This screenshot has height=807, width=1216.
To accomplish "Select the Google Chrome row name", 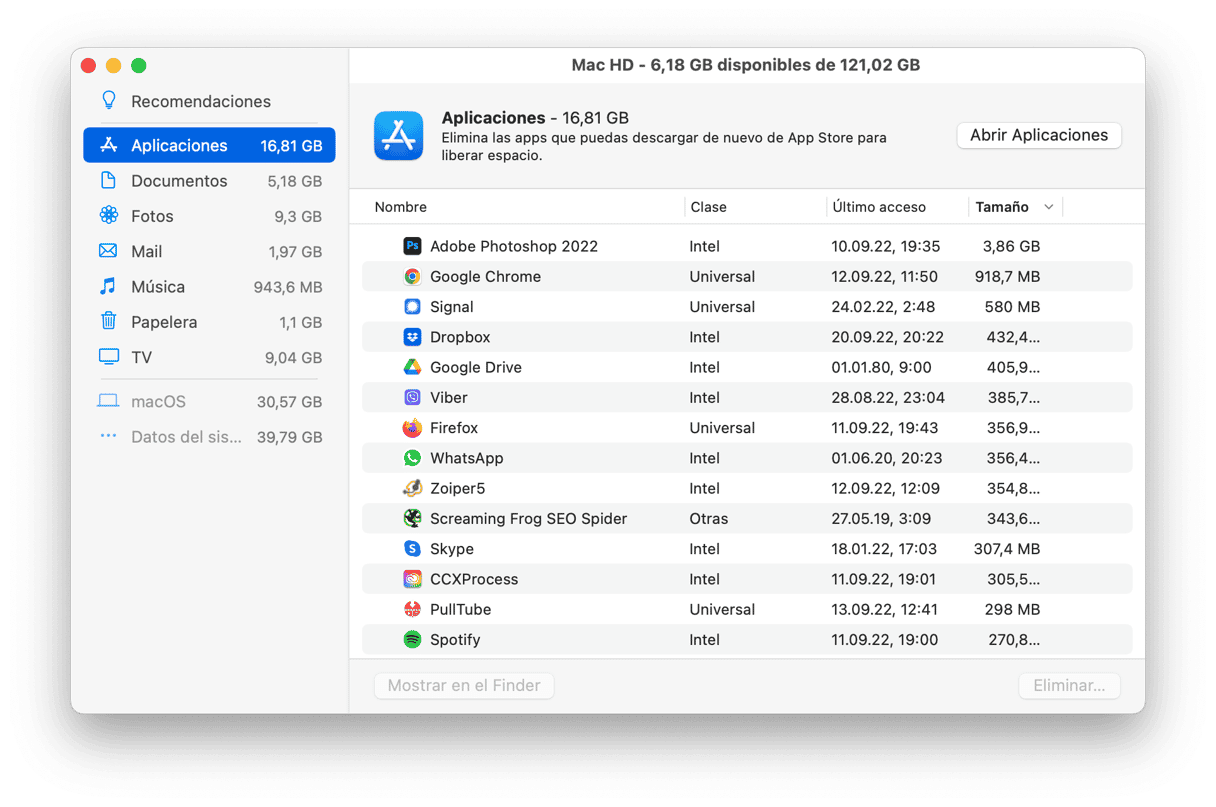I will (485, 277).
